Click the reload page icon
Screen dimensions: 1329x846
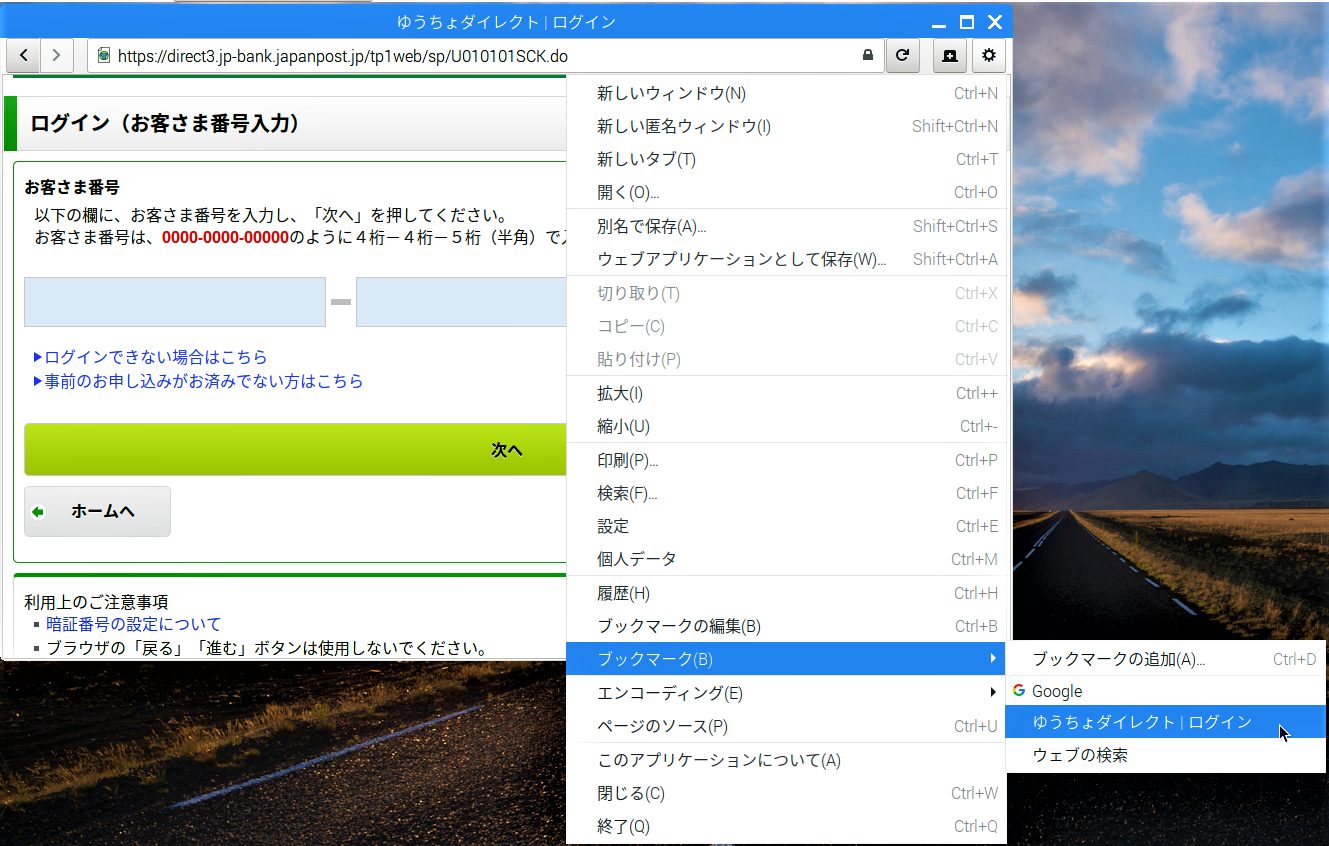[902, 56]
